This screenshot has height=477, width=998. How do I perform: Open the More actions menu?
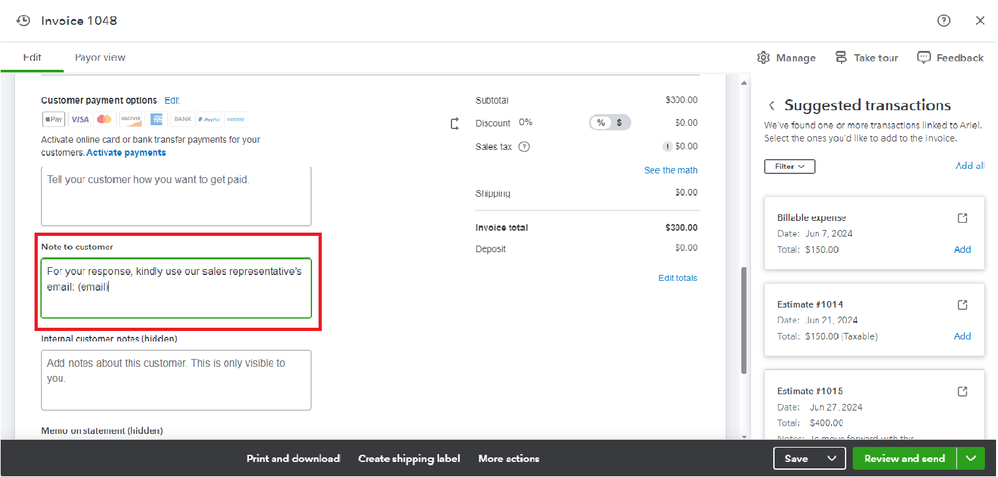pyautogui.click(x=508, y=459)
